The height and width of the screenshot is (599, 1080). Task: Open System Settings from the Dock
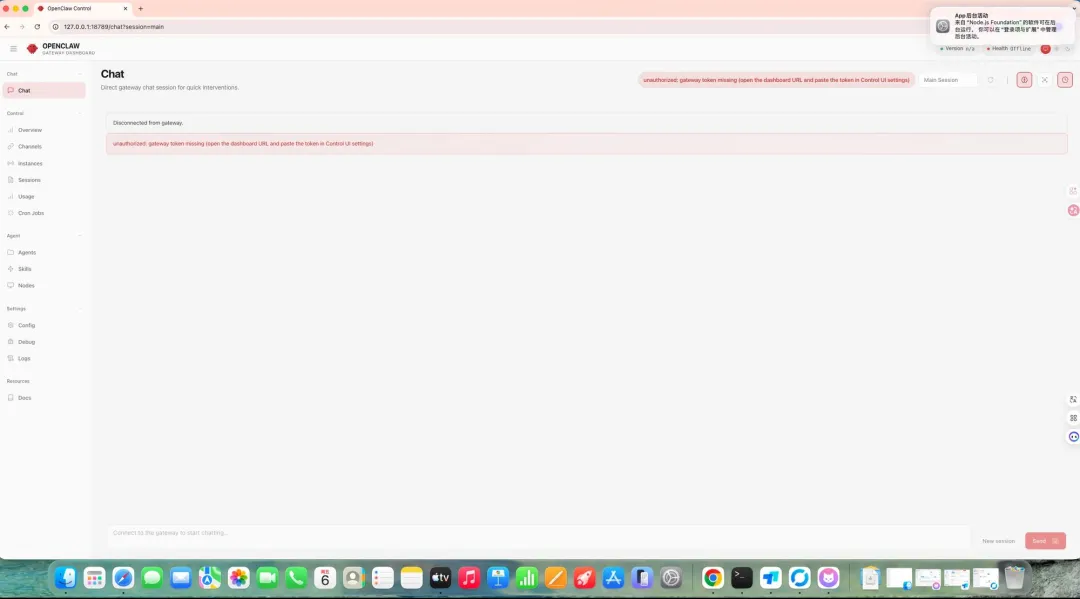tap(671, 578)
